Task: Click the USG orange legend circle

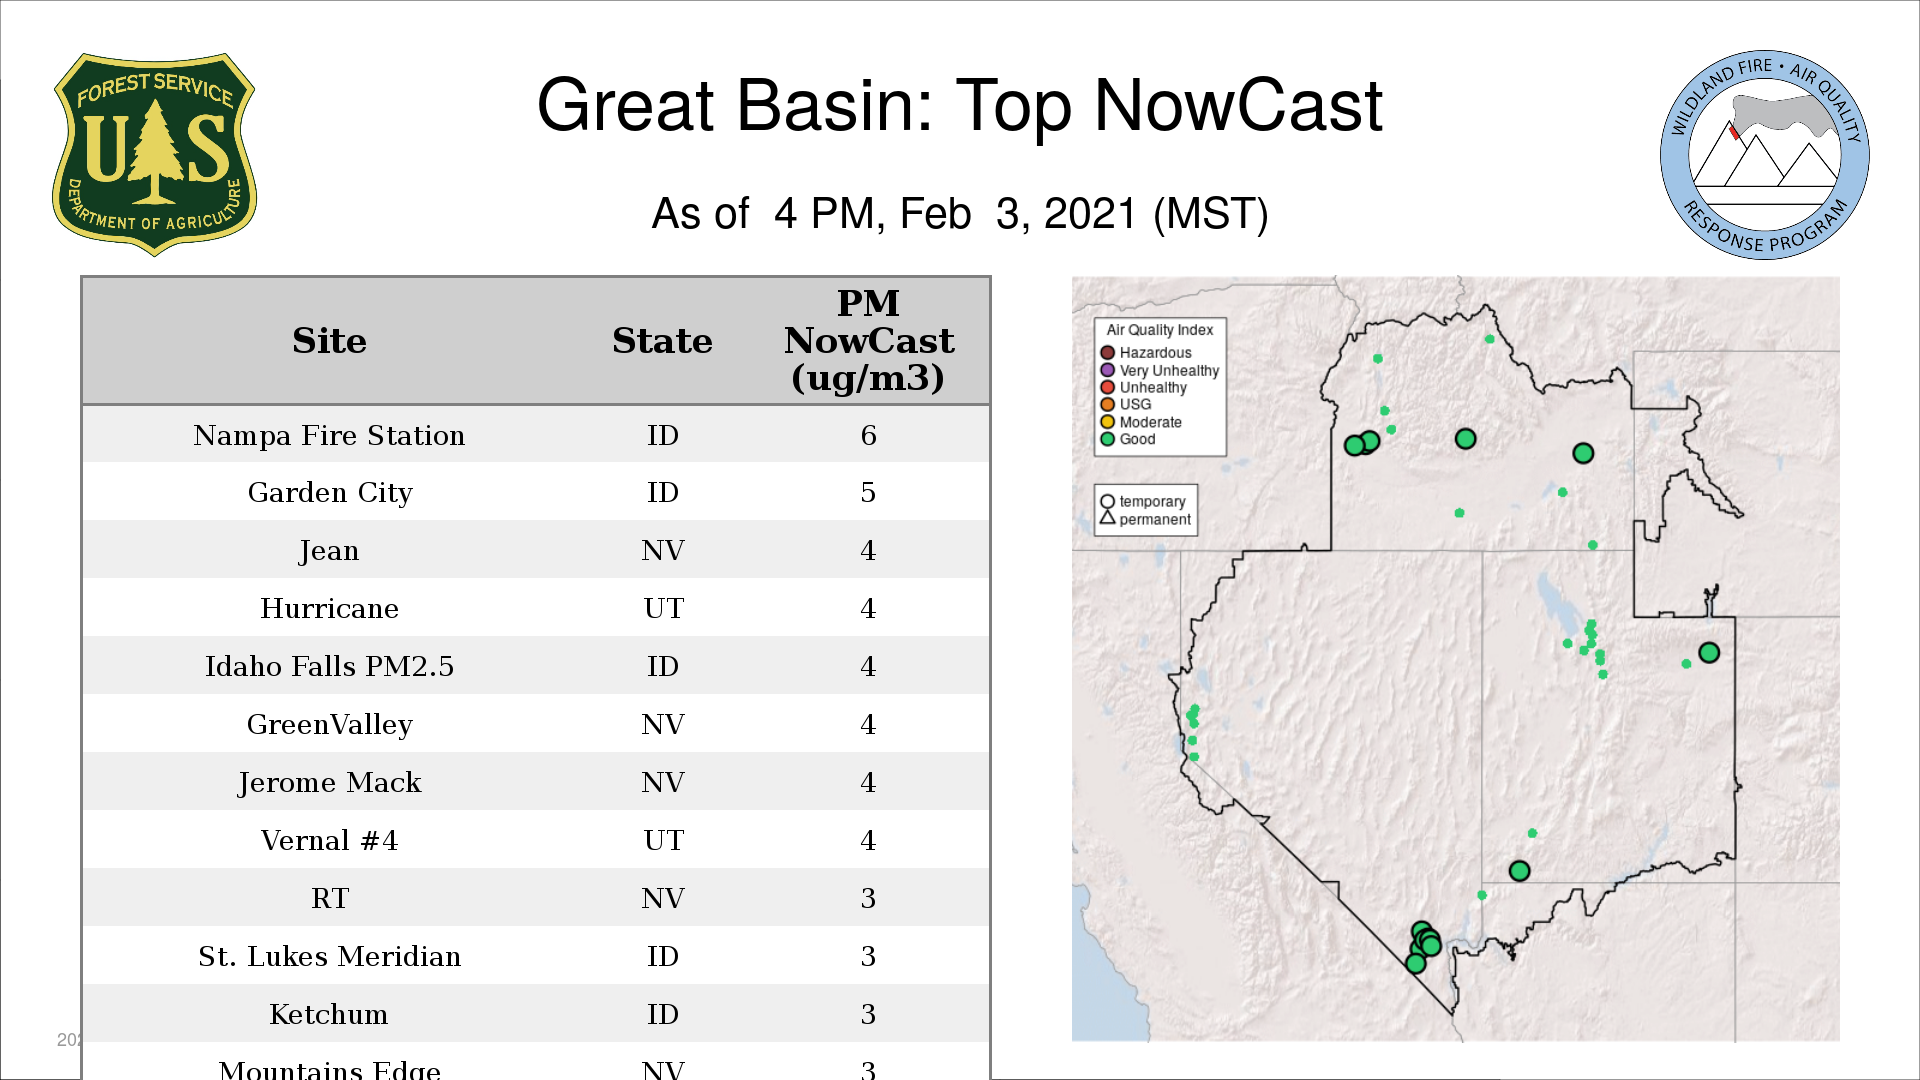Action: (1107, 405)
